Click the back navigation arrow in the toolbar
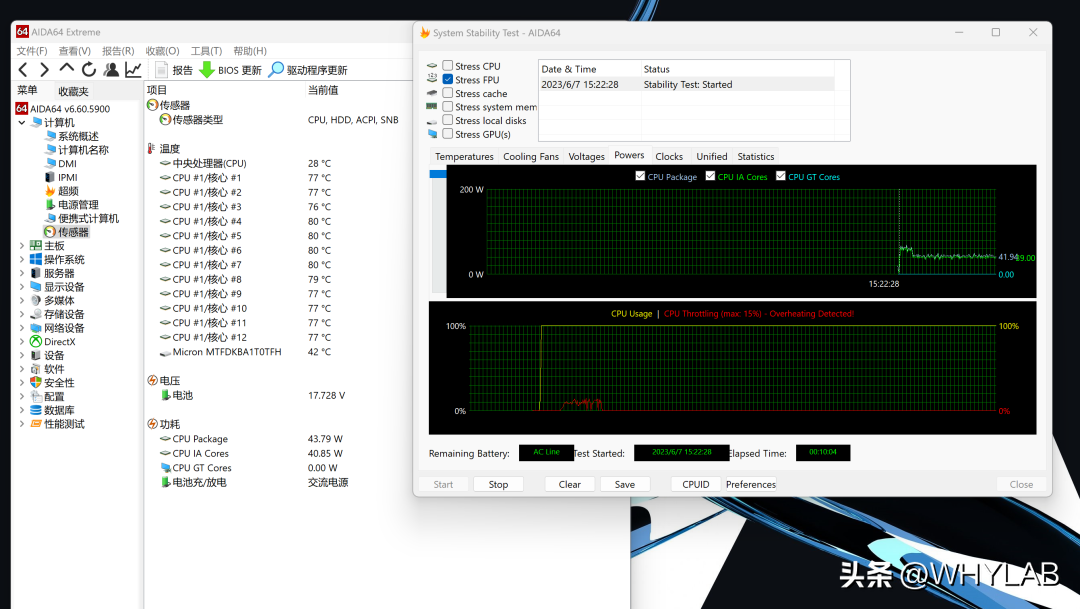 23,70
